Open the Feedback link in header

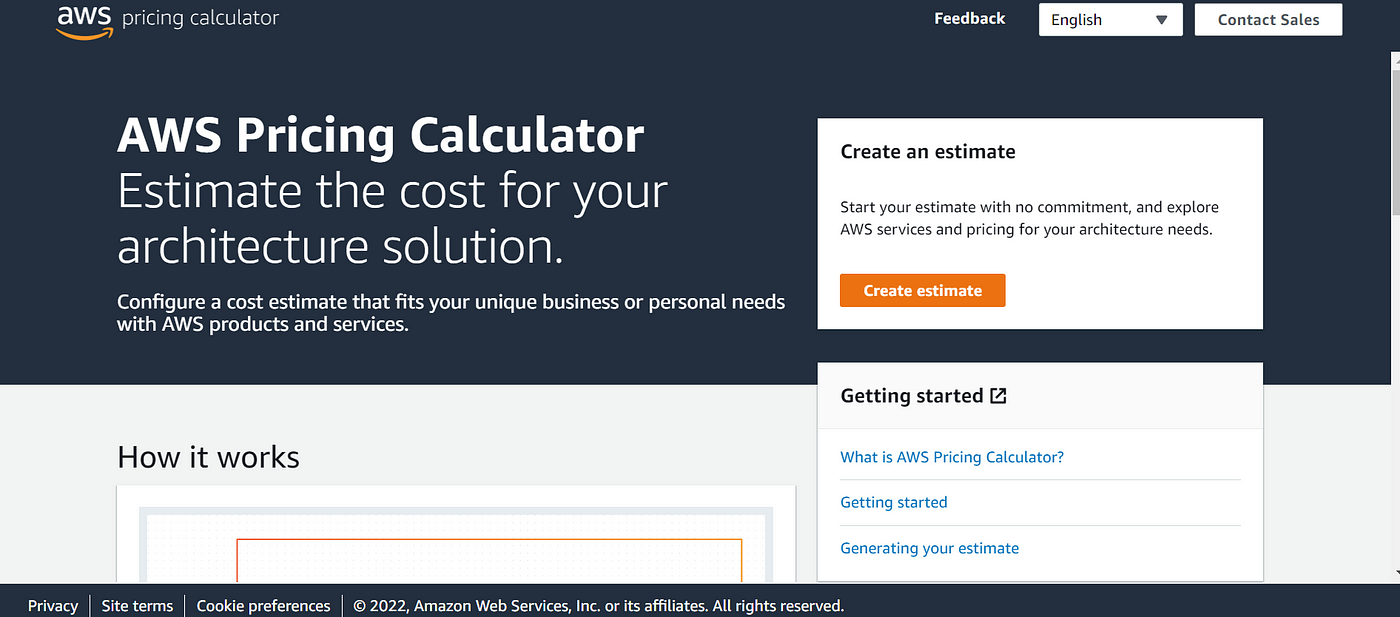pyautogui.click(x=969, y=18)
